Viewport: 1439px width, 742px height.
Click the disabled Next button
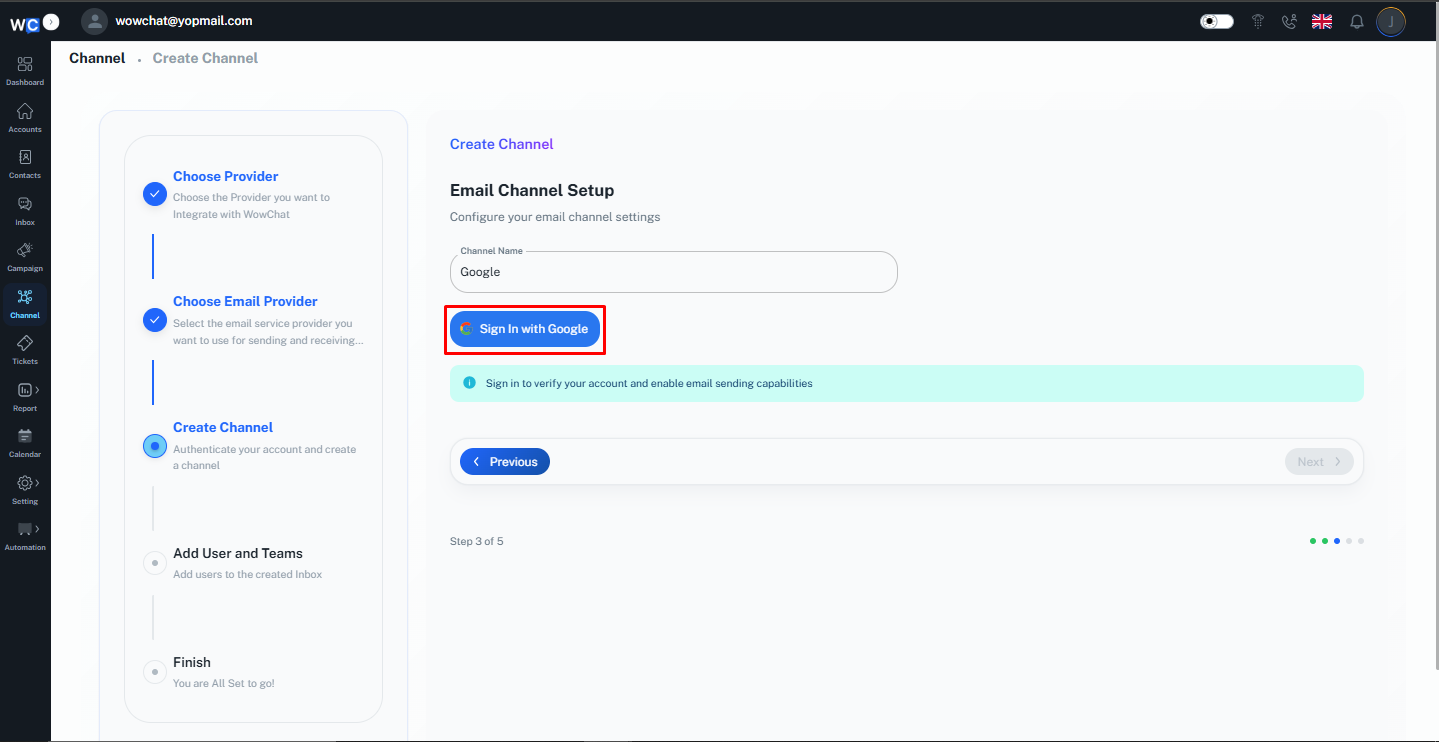pos(1319,462)
